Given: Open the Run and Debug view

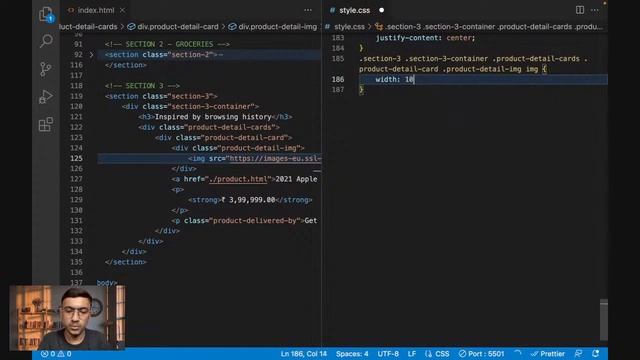Looking at the screenshot, I should point(46,97).
